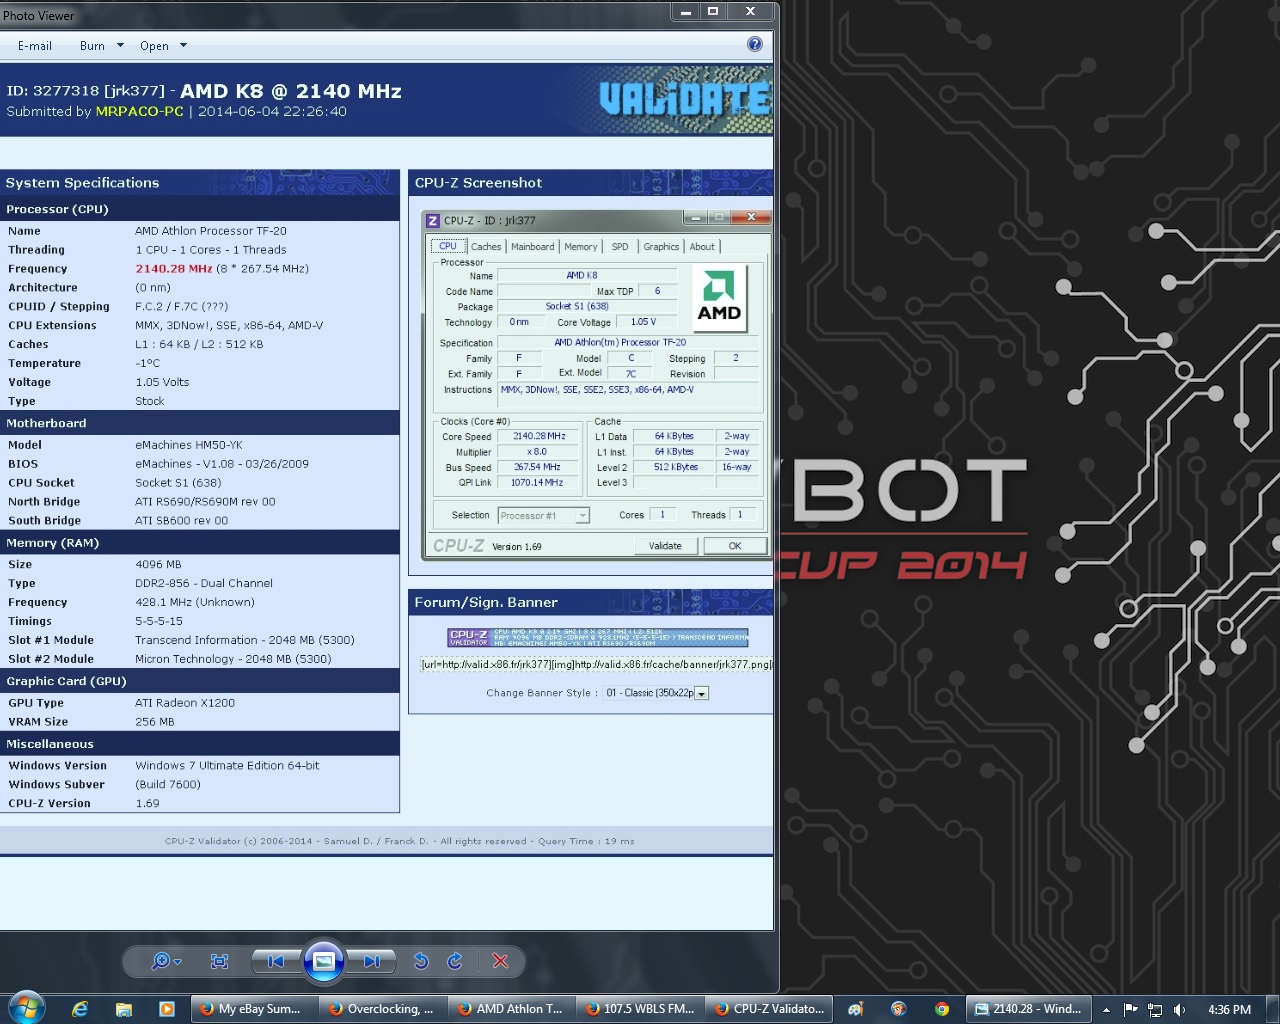This screenshot has width=1280, height=1024.
Task: Click the Open menu item
Action: (x=154, y=46)
